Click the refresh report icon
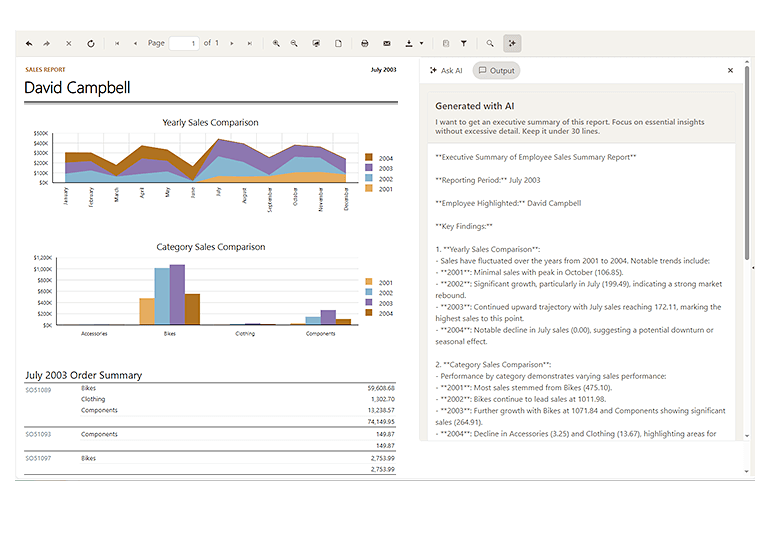This screenshot has width=770, height=541. 91,44
